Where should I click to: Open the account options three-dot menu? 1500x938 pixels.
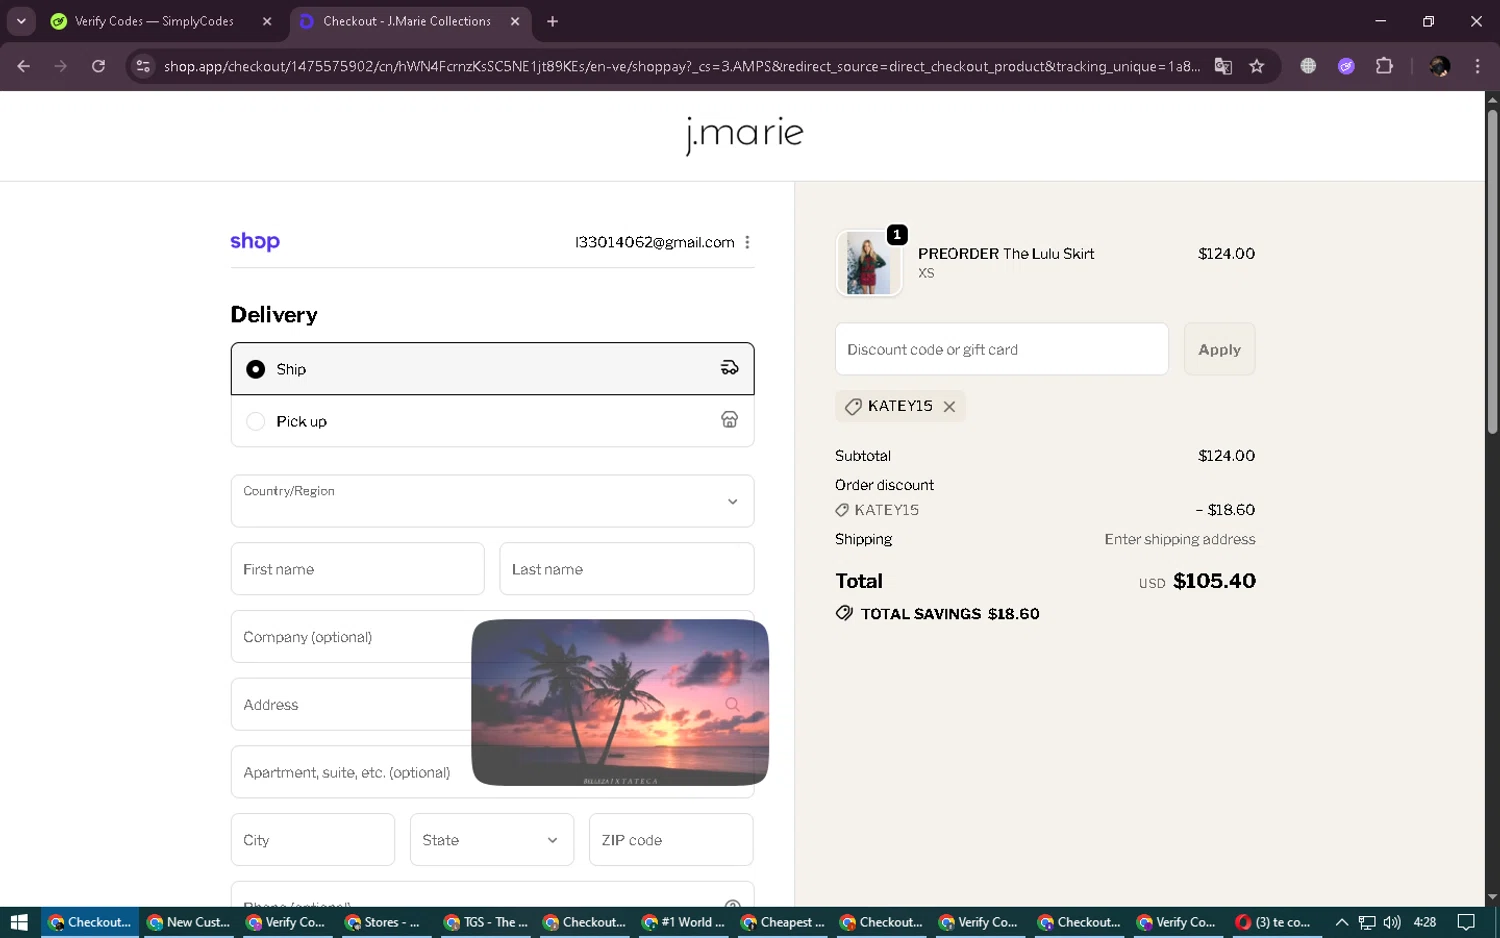coord(747,242)
